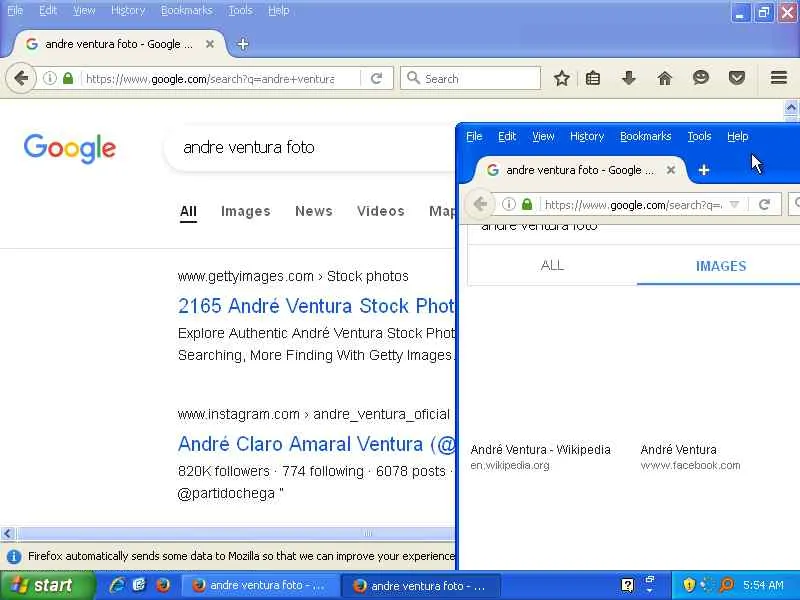Open Help menu in front Firefox window
Image resolution: width=800 pixels, height=600 pixels.
[737, 136]
